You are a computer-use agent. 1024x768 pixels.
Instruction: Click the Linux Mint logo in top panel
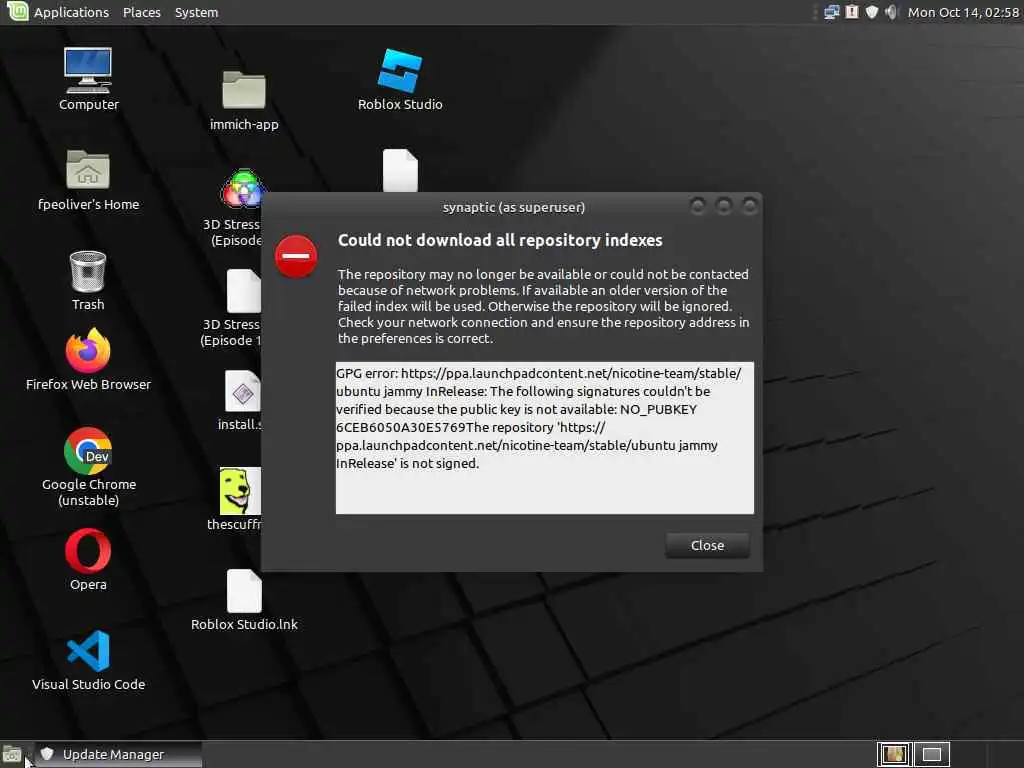[17, 11]
